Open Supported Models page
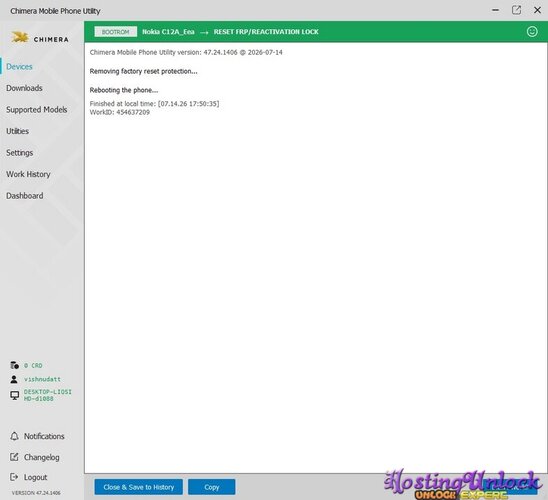Screen dimensions: 548x500 pos(37,110)
